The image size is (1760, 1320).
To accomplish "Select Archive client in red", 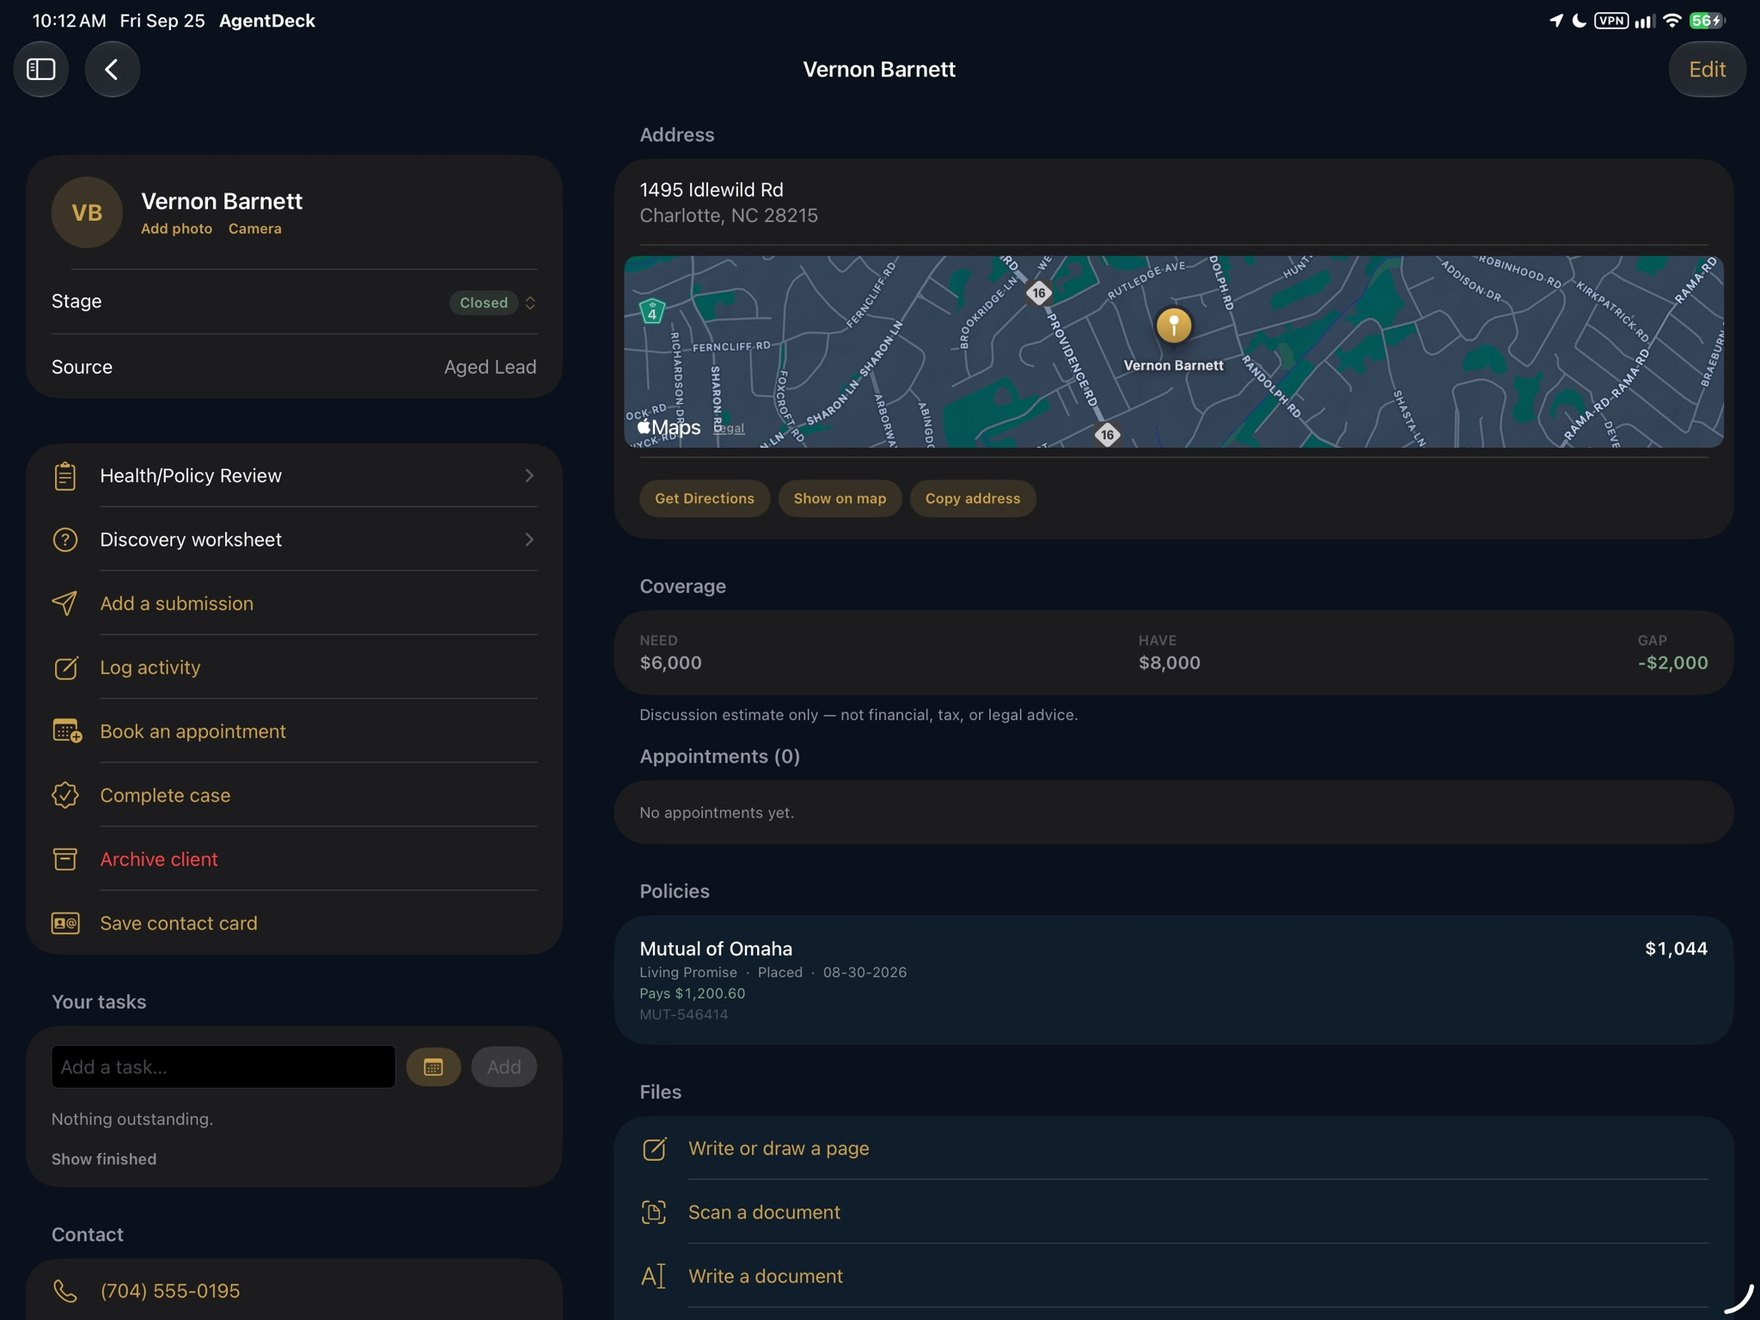I will click(x=159, y=860).
